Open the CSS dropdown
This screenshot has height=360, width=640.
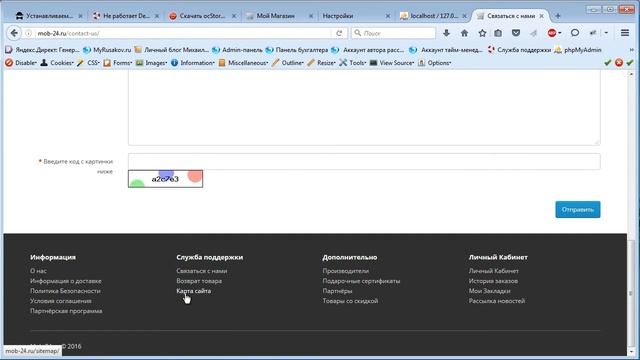coord(88,63)
